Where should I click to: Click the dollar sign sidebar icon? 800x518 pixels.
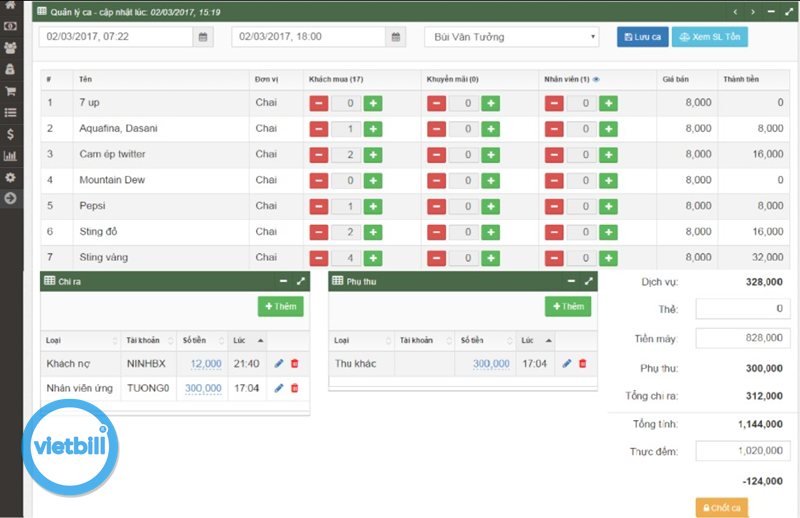(10, 134)
